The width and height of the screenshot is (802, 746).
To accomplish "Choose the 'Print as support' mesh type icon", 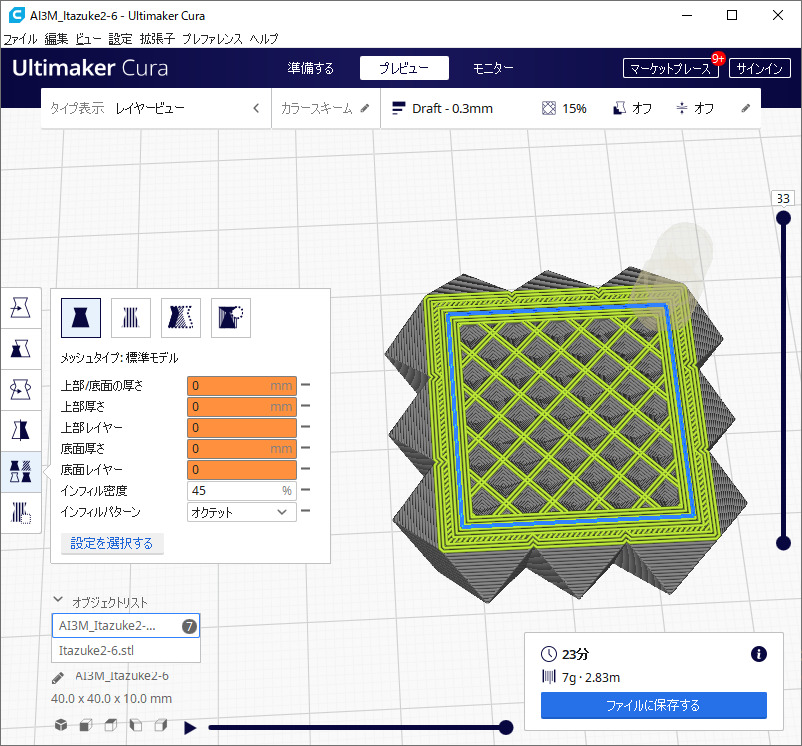I will [130, 318].
